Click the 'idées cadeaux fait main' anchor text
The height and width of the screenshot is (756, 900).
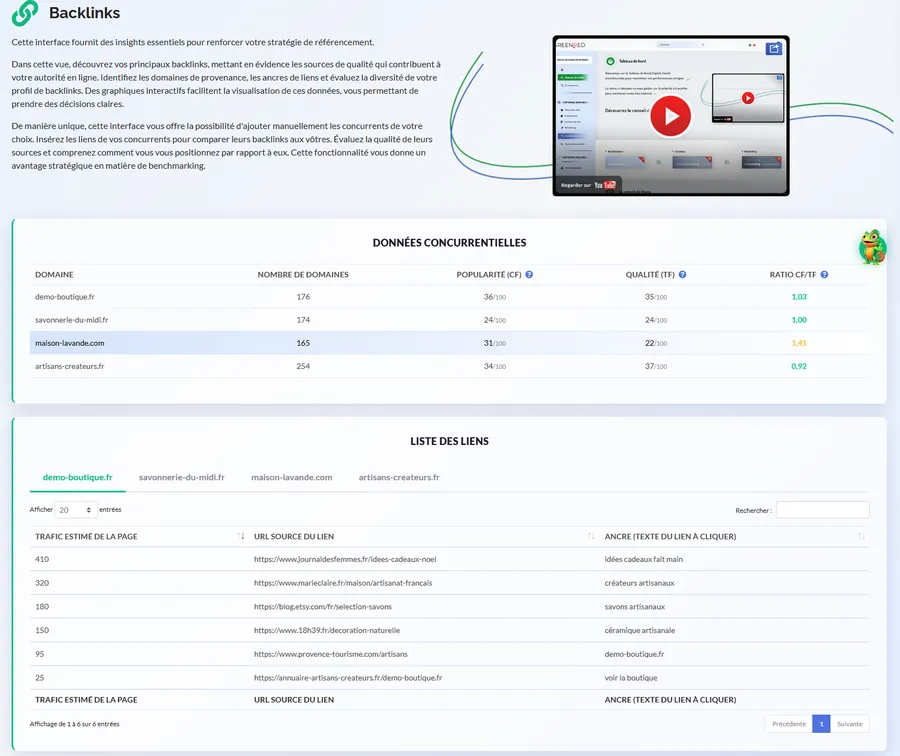[643, 559]
